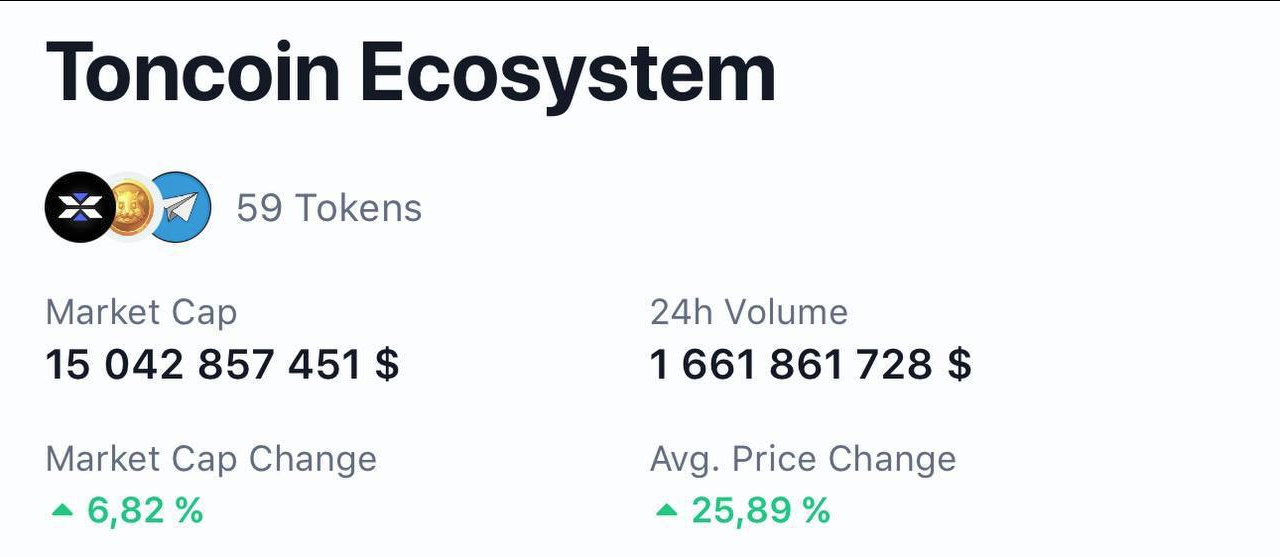Select the market cap value 15 042 857 451
The width and height of the screenshot is (1280, 557).
204,365
